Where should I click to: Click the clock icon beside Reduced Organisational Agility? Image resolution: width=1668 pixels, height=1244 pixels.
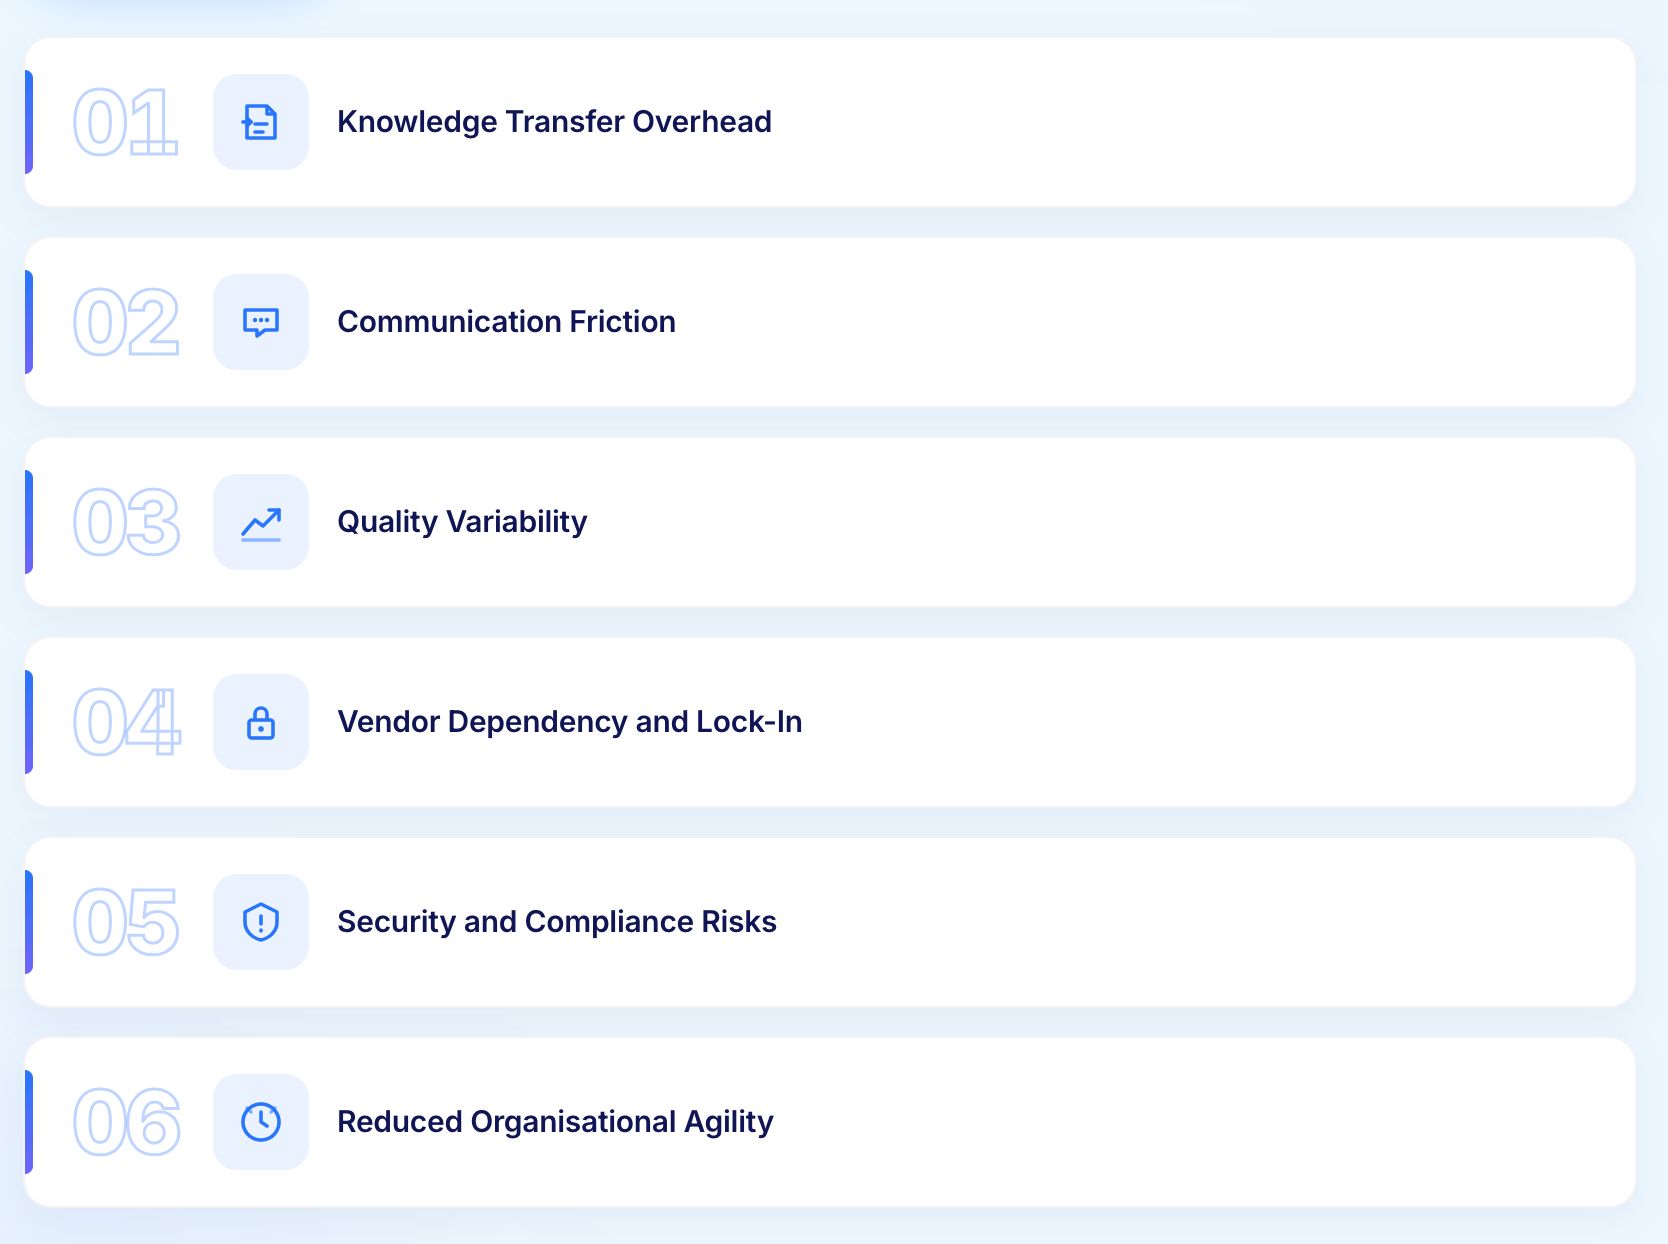pos(260,1121)
